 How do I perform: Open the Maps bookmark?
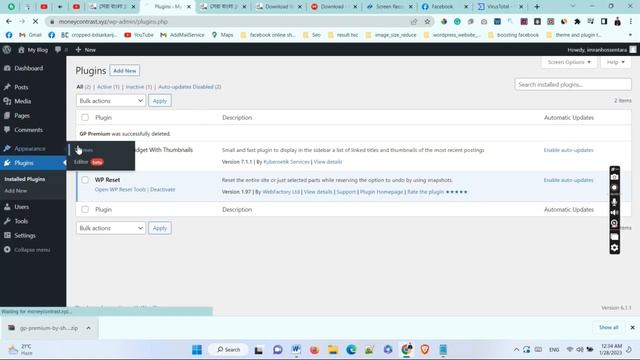(222, 35)
